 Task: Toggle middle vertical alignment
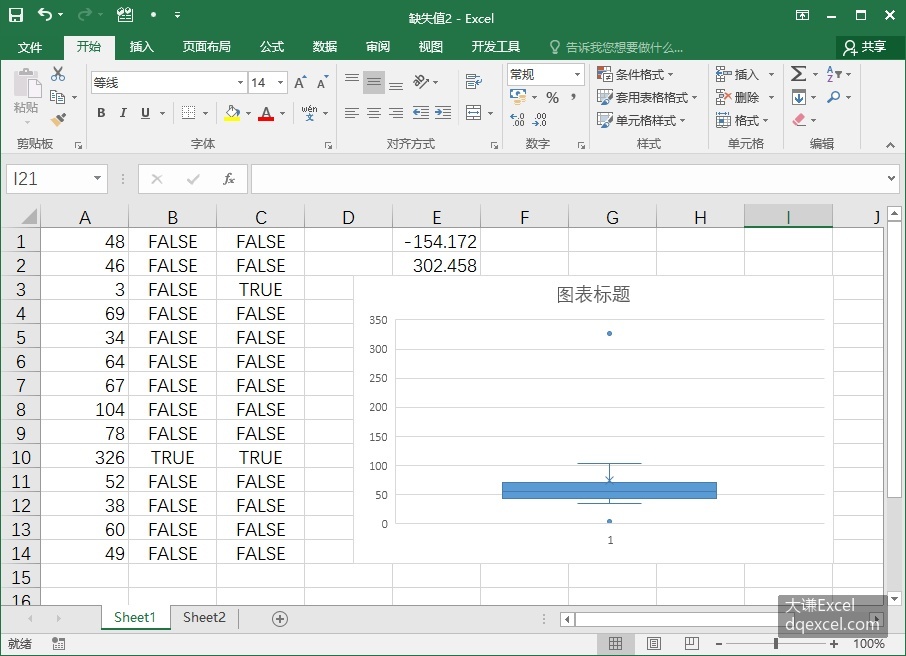coord(374,82)
